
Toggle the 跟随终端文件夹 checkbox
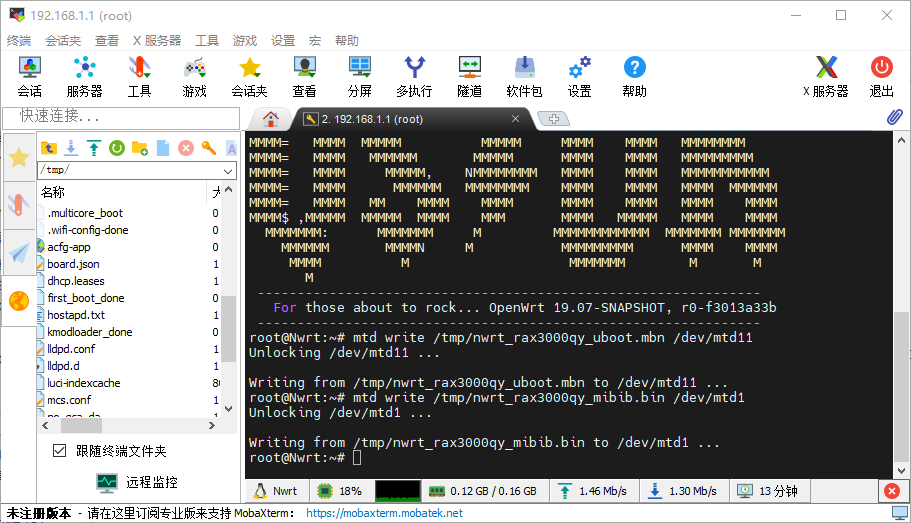(x=60, y=451)
